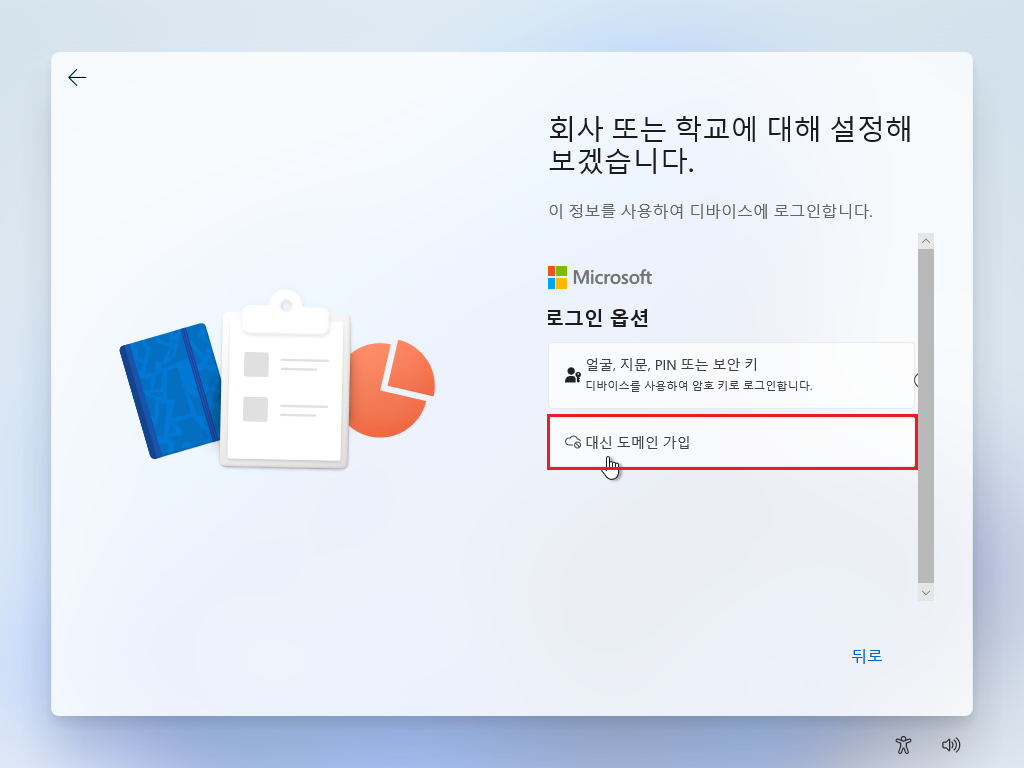Image resolution: width=1024 pixels, height=768 pixels.
Task: Click the 로그인 옵션 heading
Action: pyautogui.click(x=598, y=319)
